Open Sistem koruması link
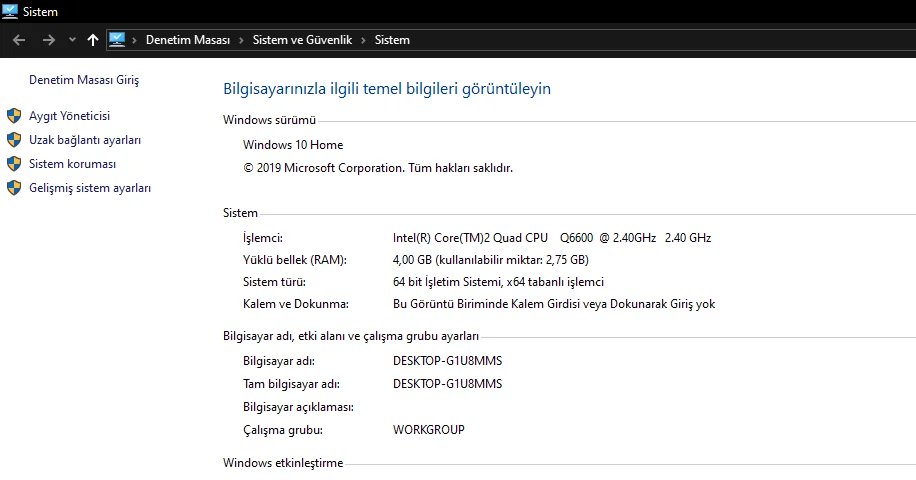 [x=72, y=164]
